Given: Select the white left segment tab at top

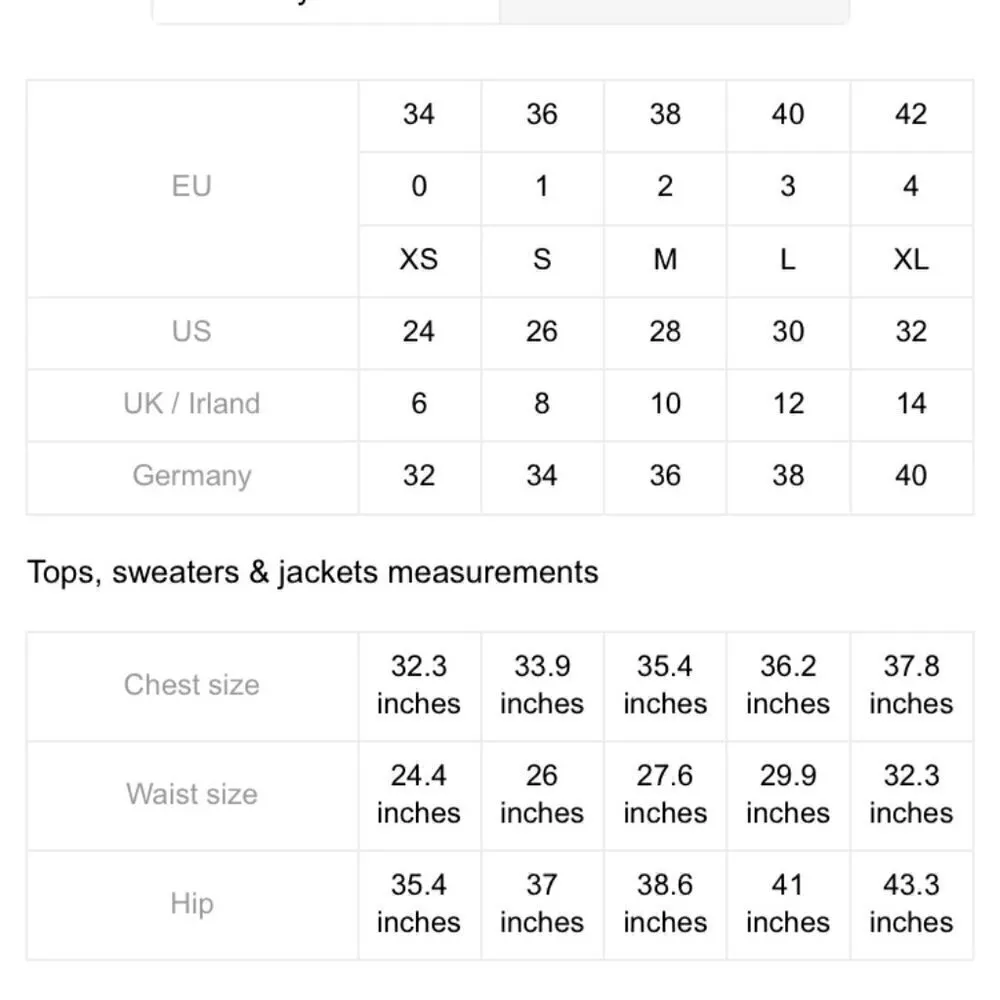Looking at the screenshot, I should click(326, 10).
